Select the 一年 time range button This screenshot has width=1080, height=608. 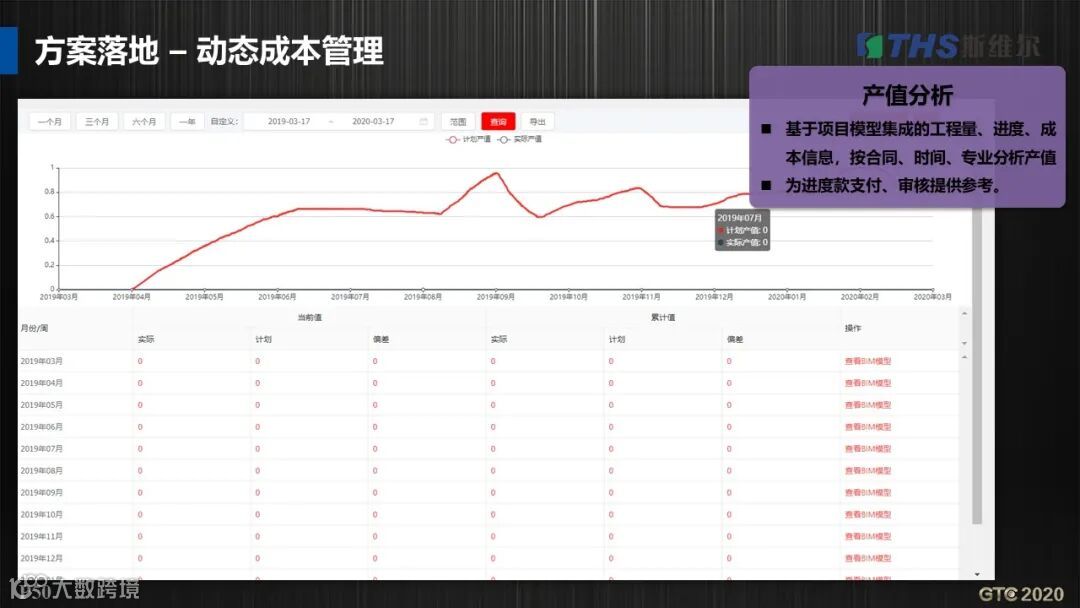[x=187, y=122]
